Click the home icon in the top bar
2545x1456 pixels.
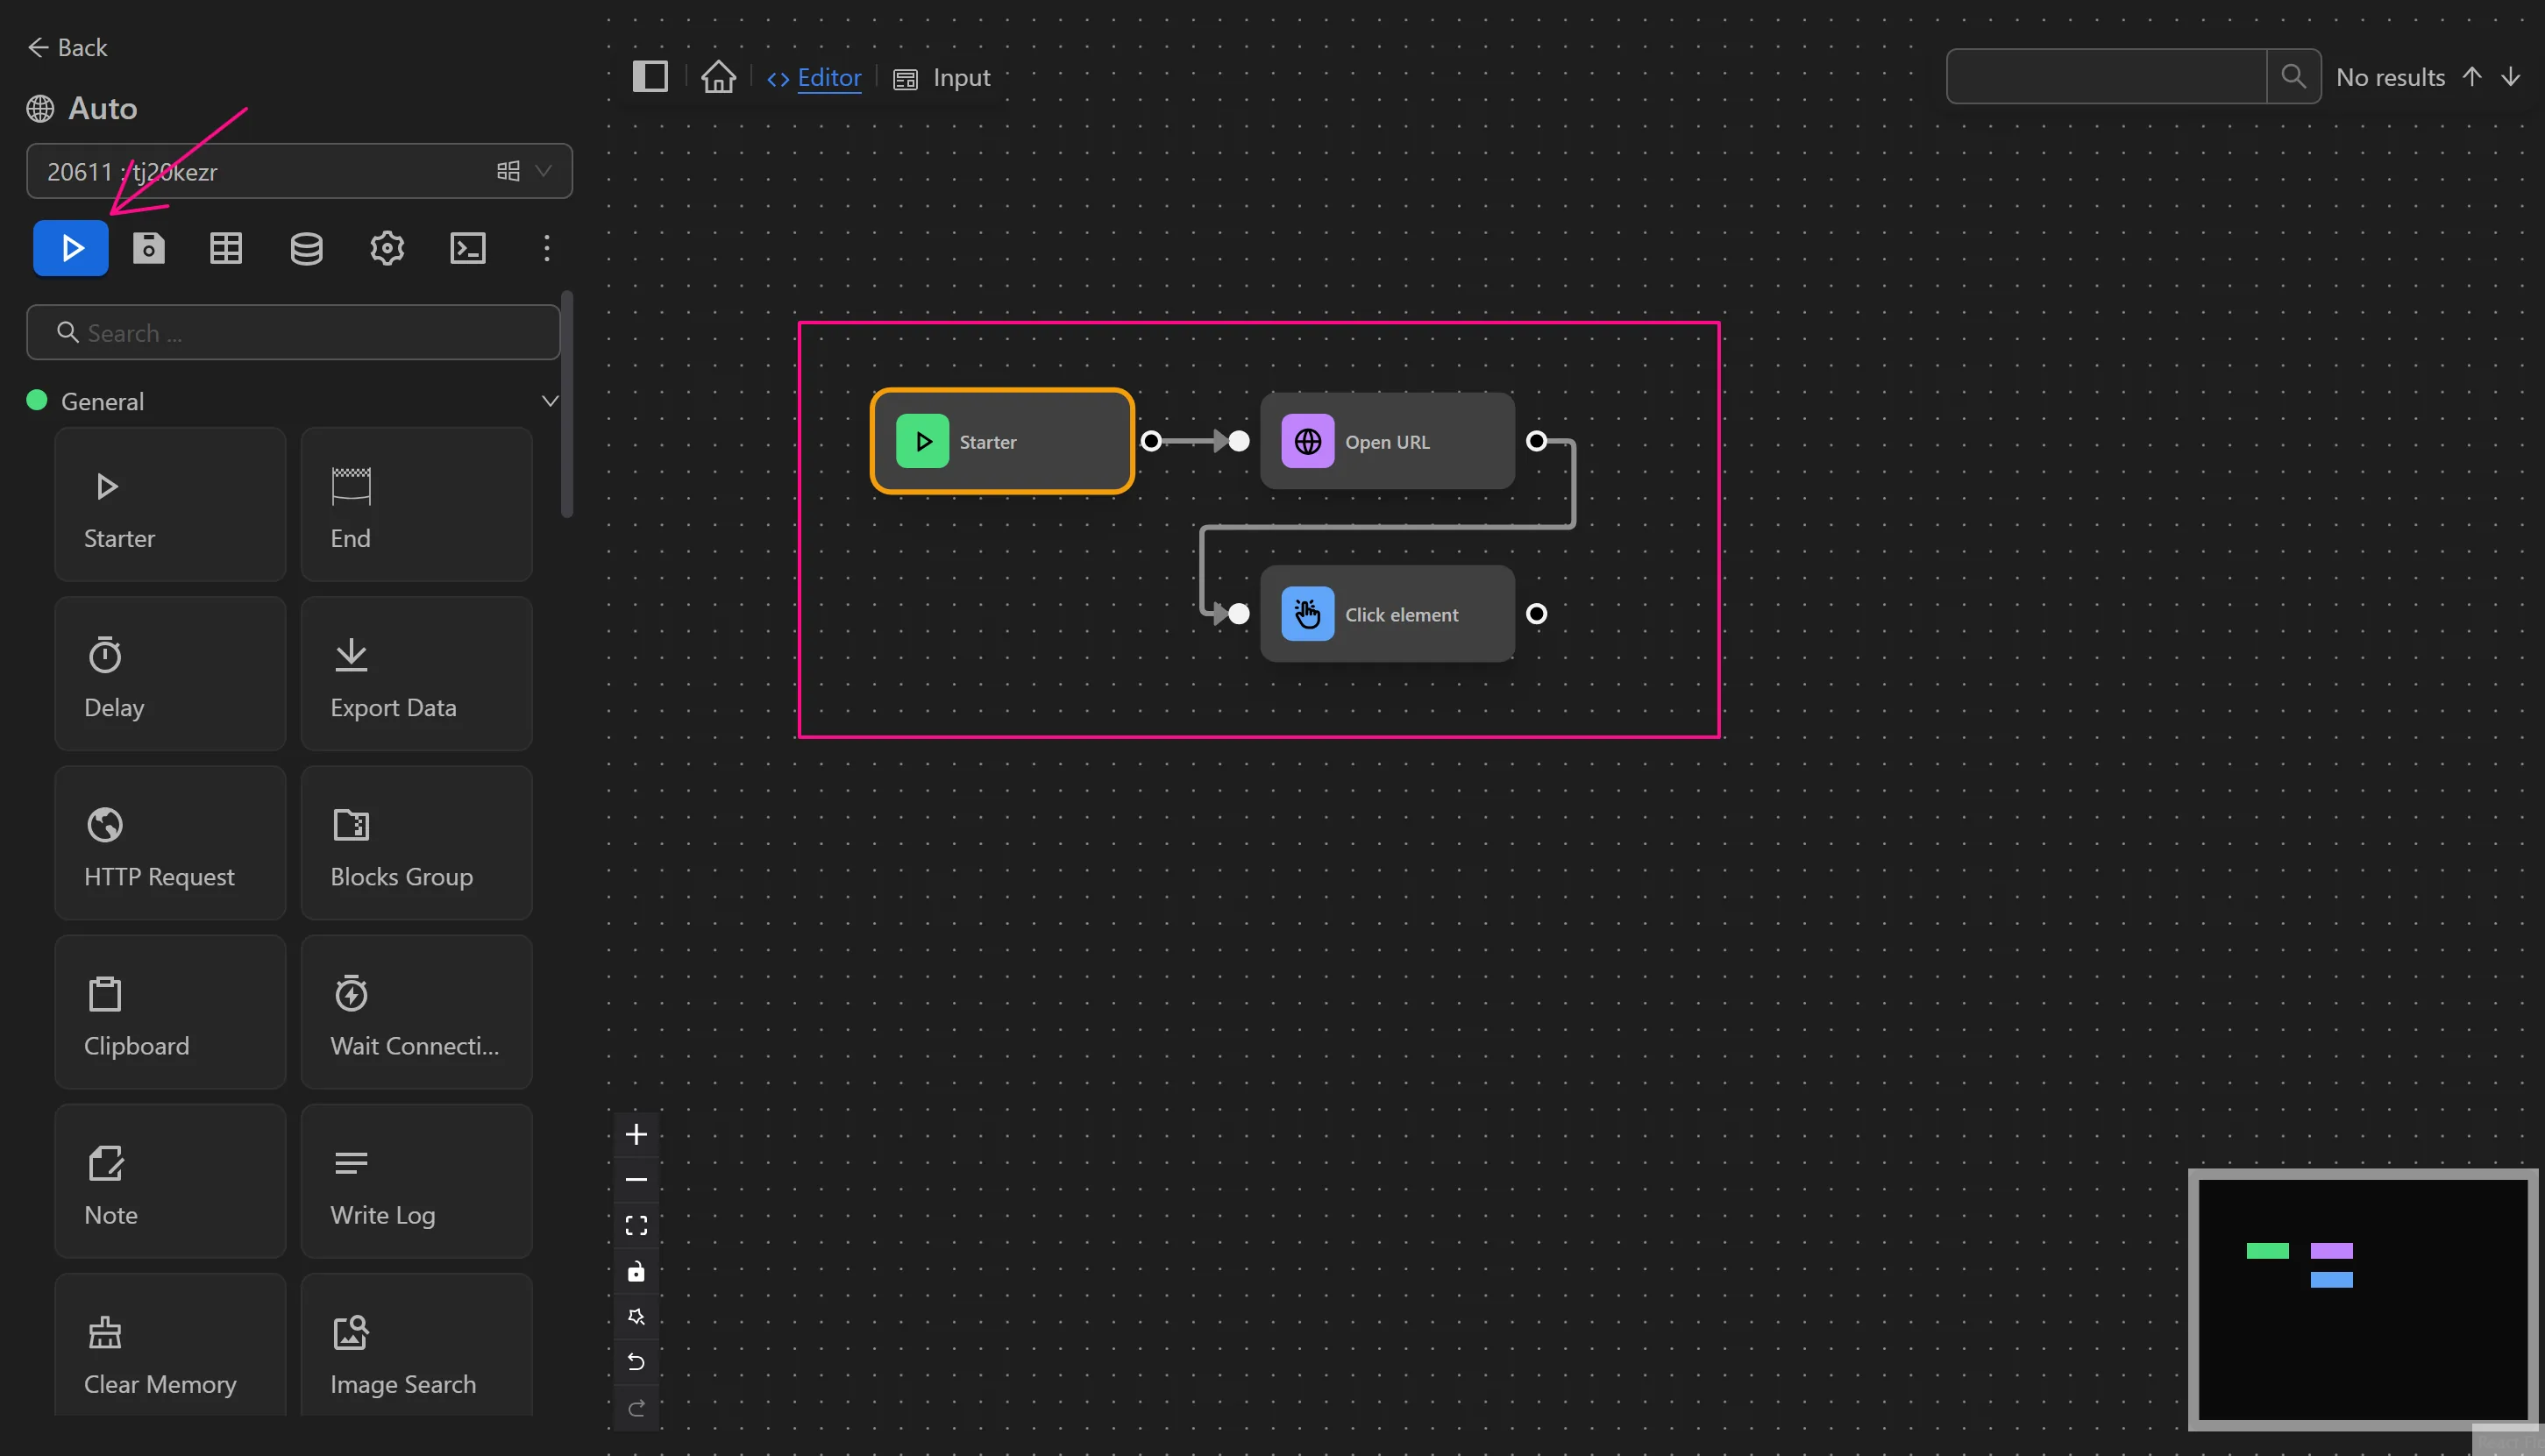tap(717, 76)
